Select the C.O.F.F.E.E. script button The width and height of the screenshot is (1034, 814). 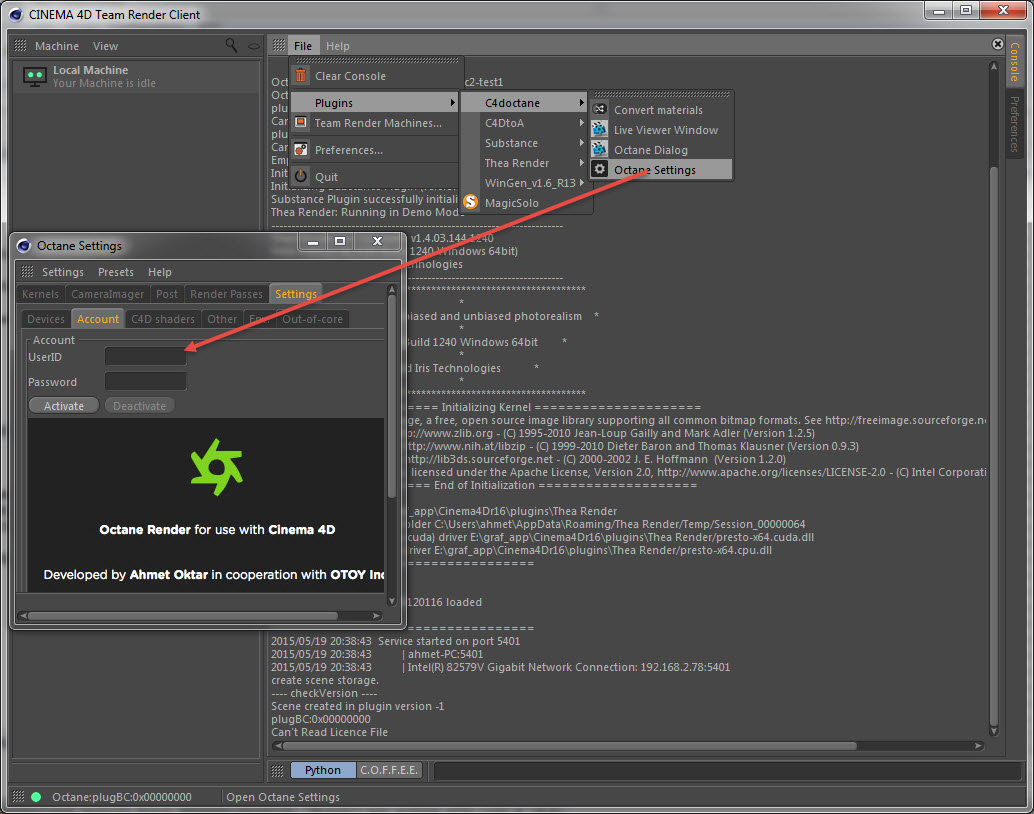pos(389,770)
